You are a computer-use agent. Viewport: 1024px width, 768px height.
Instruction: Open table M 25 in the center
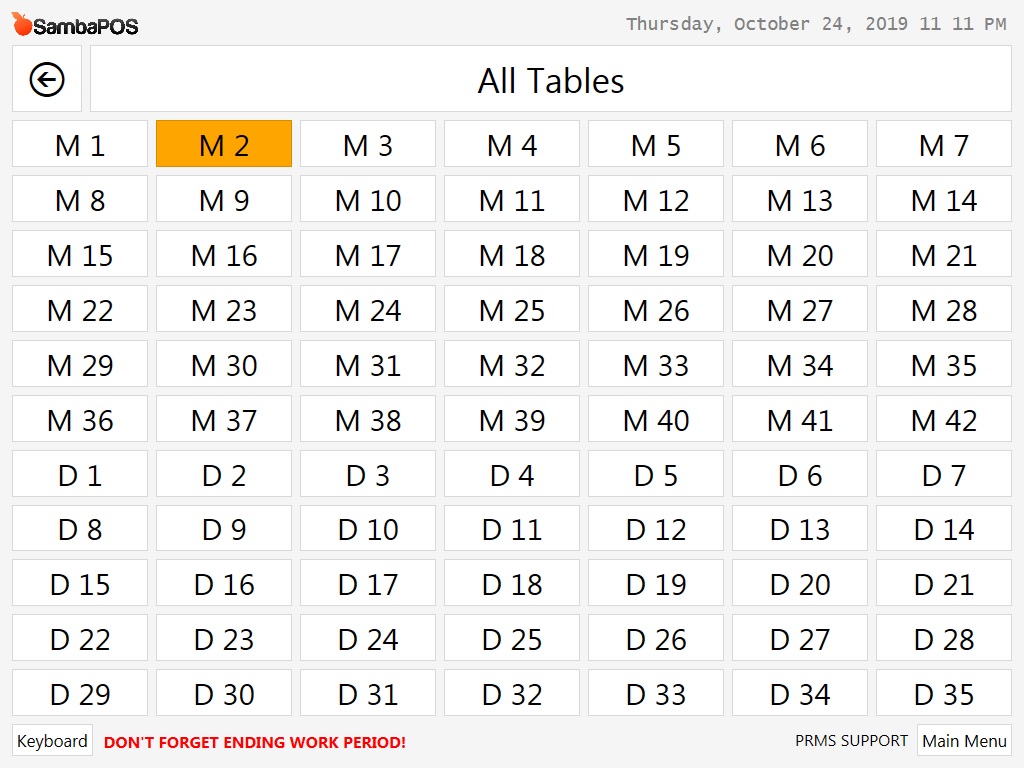click(511, 309)
